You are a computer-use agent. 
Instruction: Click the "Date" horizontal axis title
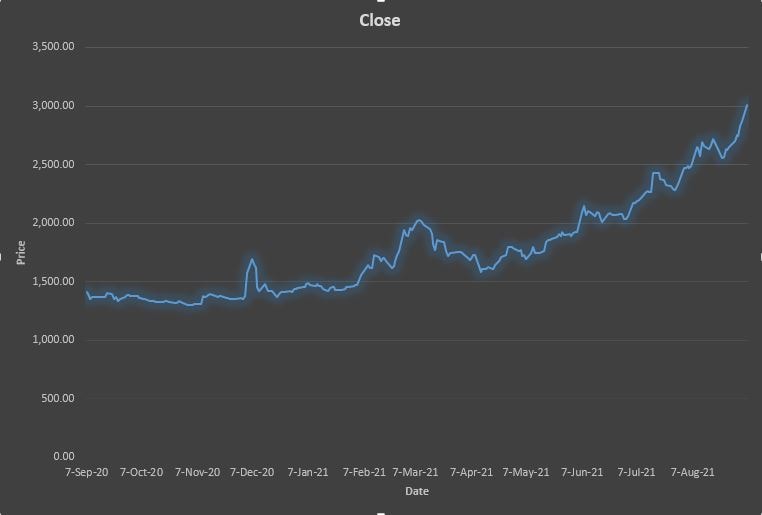pyautogui.click(x=417, y=491)
